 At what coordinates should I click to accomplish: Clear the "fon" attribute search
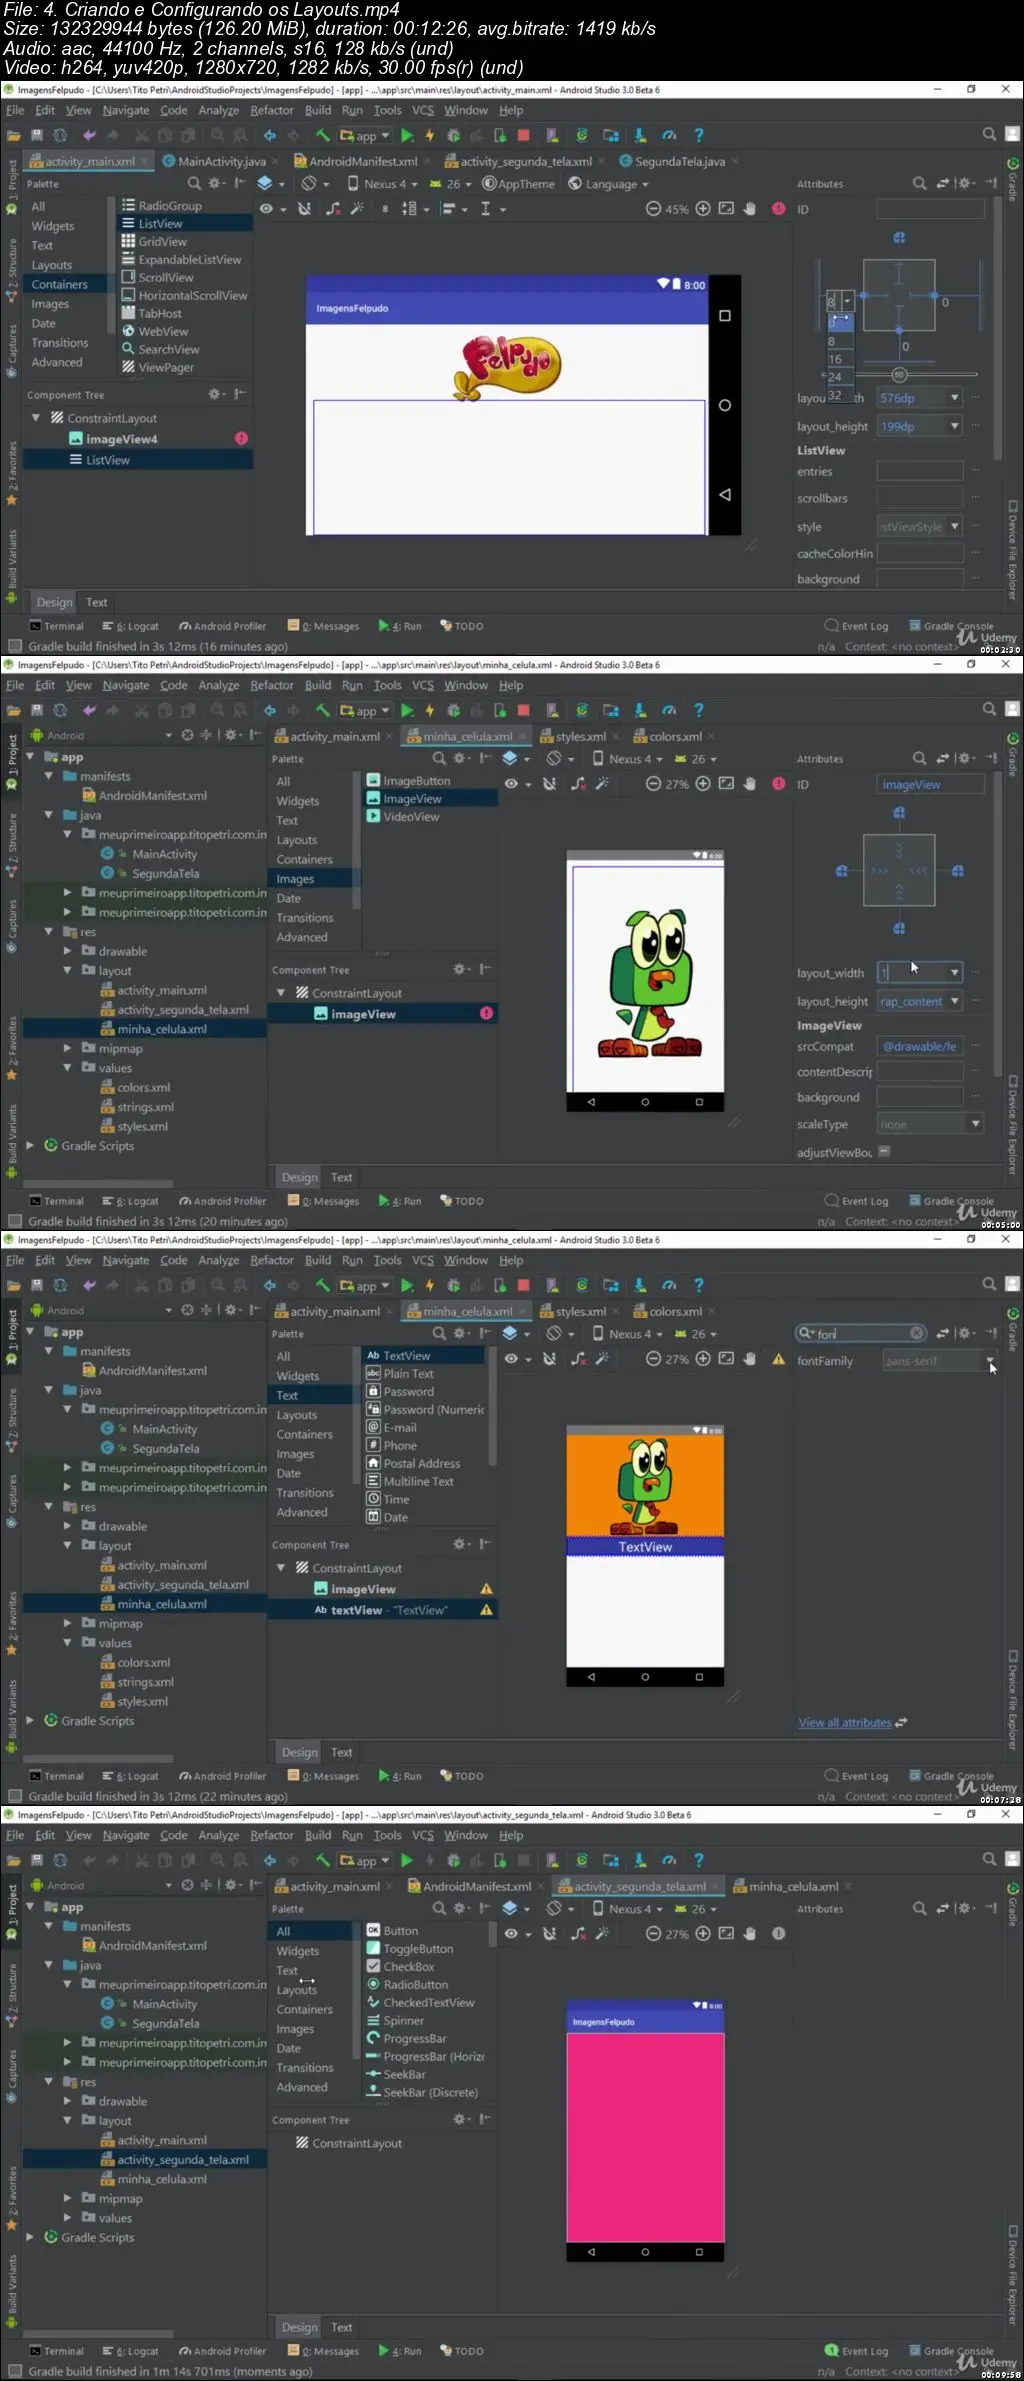coord(916,1333)
